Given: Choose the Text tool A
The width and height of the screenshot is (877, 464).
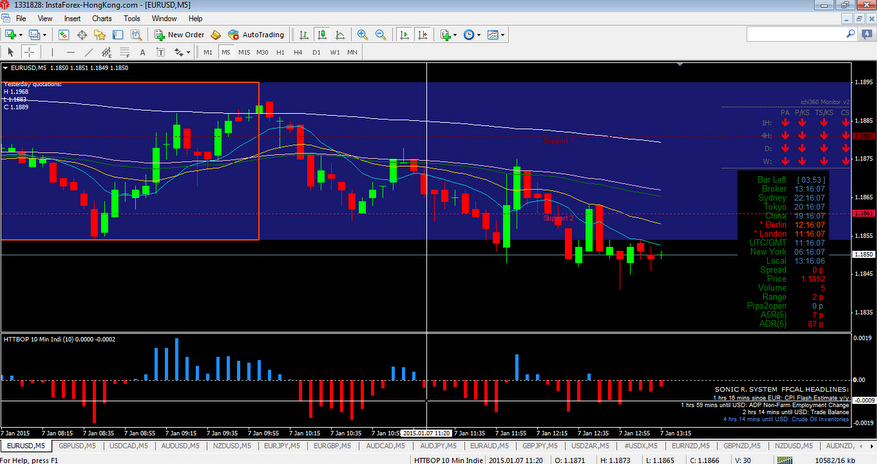Looking at the screenshot, I should point(143,52).
